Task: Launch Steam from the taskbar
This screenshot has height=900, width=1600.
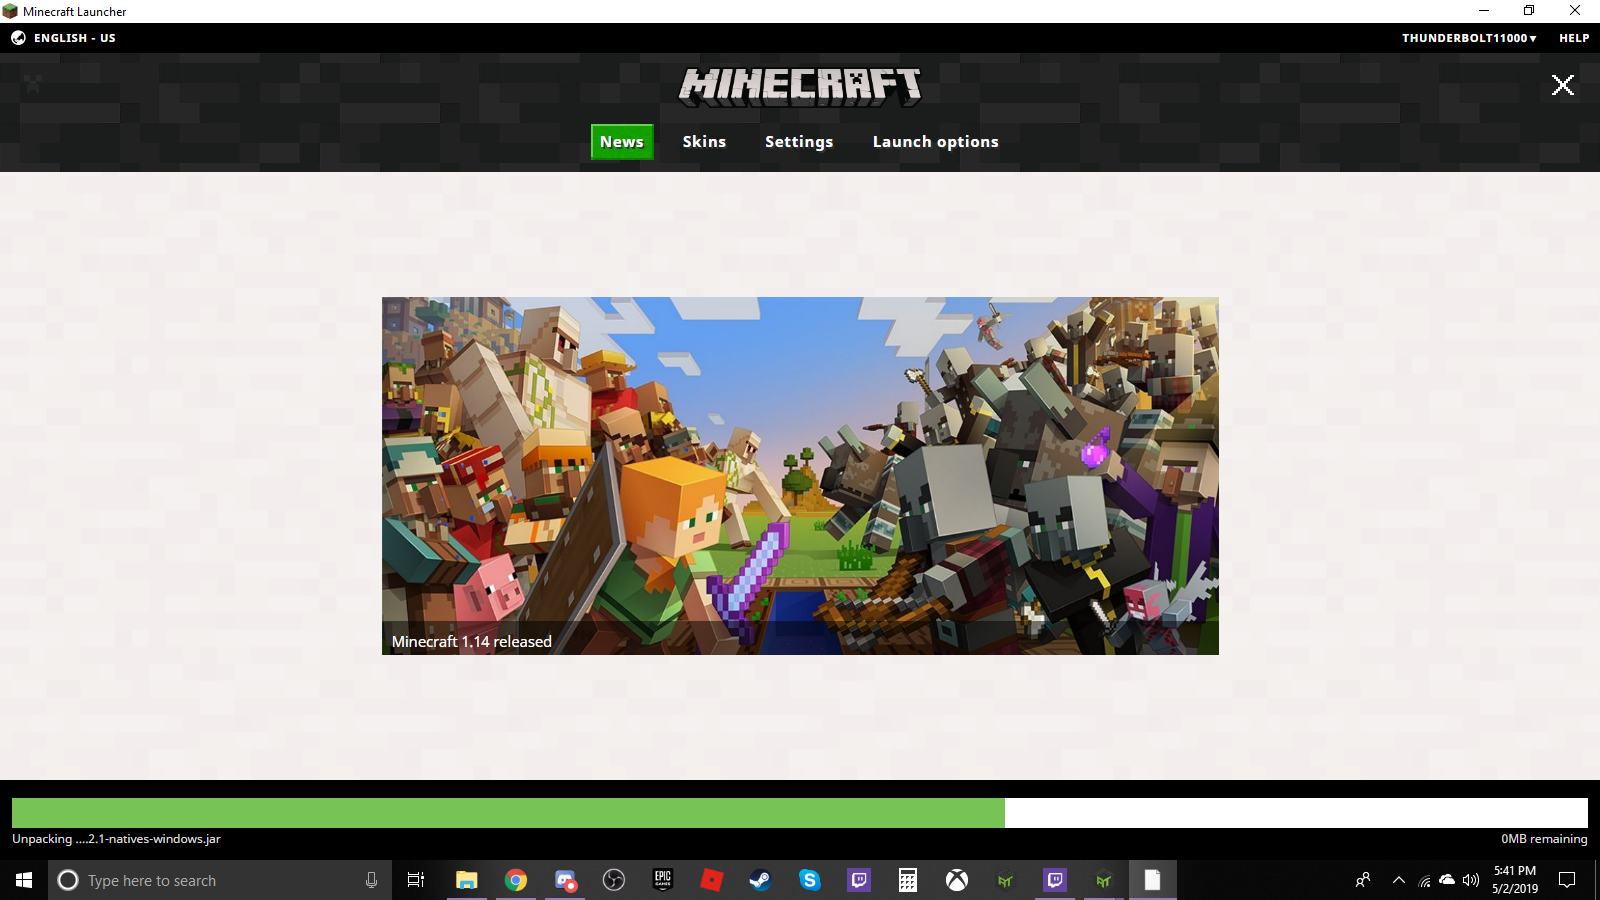Action: click(x=761, y=880)
